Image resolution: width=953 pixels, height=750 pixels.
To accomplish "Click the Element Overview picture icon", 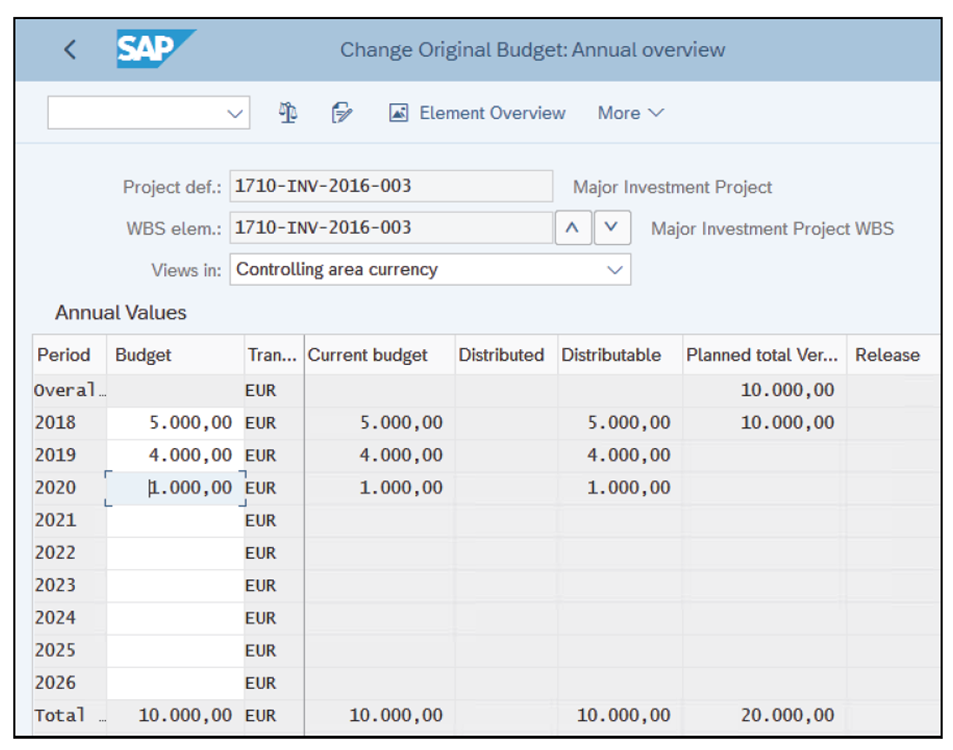I will click(x=397, y=112).
